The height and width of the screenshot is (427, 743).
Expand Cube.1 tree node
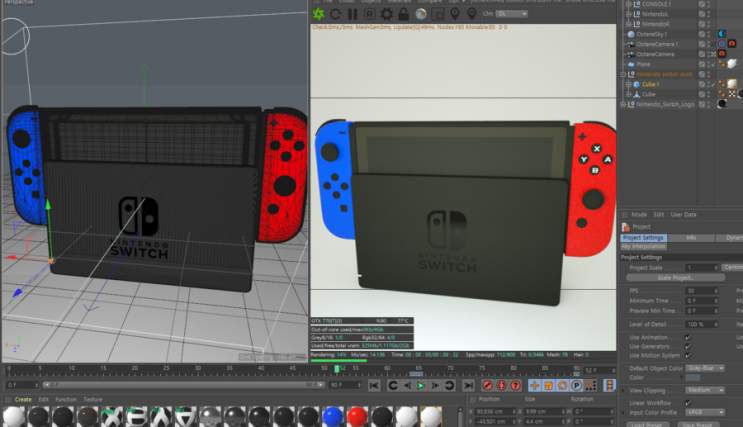(629, 84)
